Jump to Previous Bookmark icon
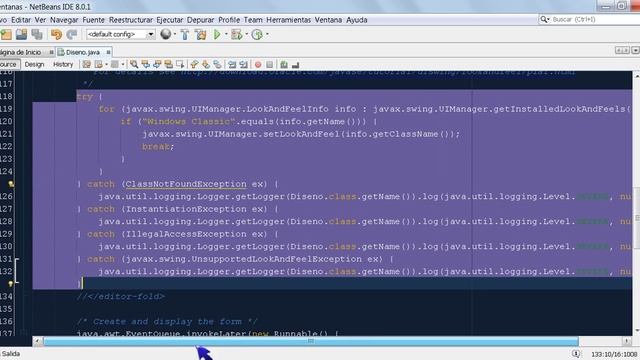The image size is (640, 360). pyautogui.click(x=194, y=64)
